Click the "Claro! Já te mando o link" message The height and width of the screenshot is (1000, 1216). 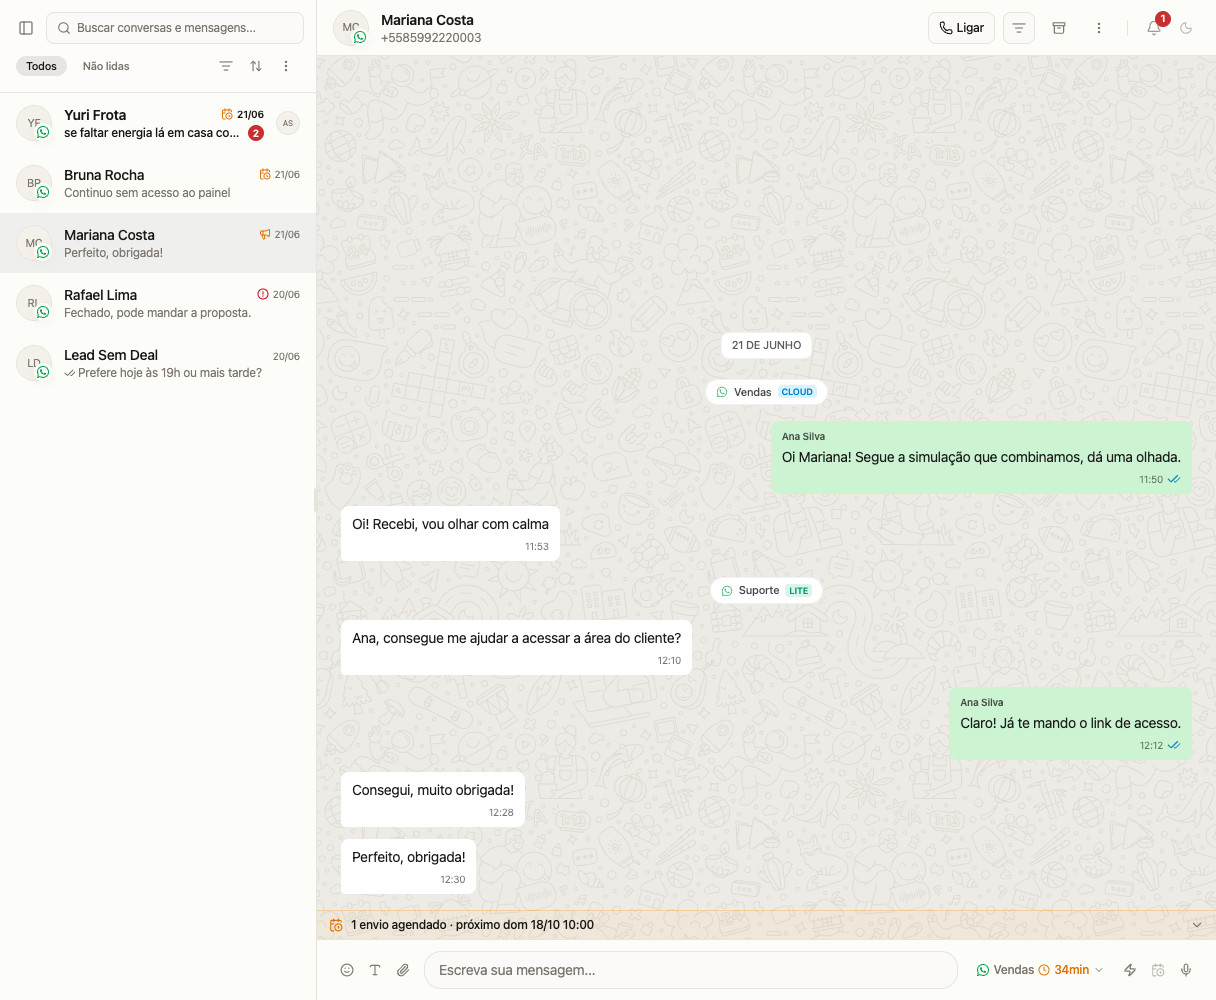click(x=1070, y=723)
